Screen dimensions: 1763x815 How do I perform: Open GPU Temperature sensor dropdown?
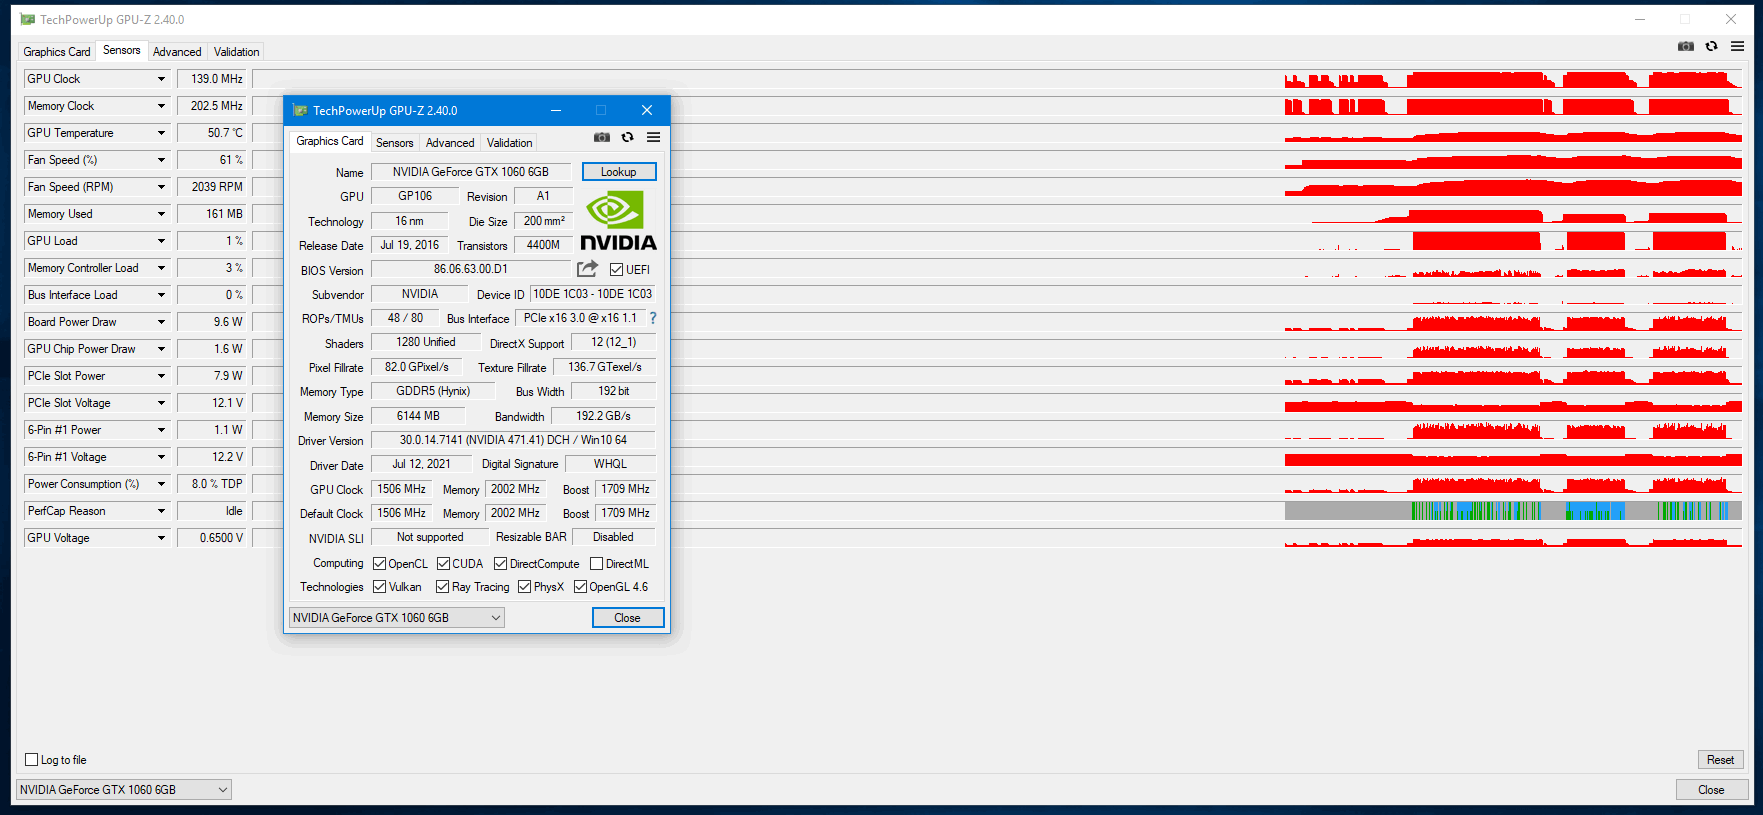[x=161, y=133]
